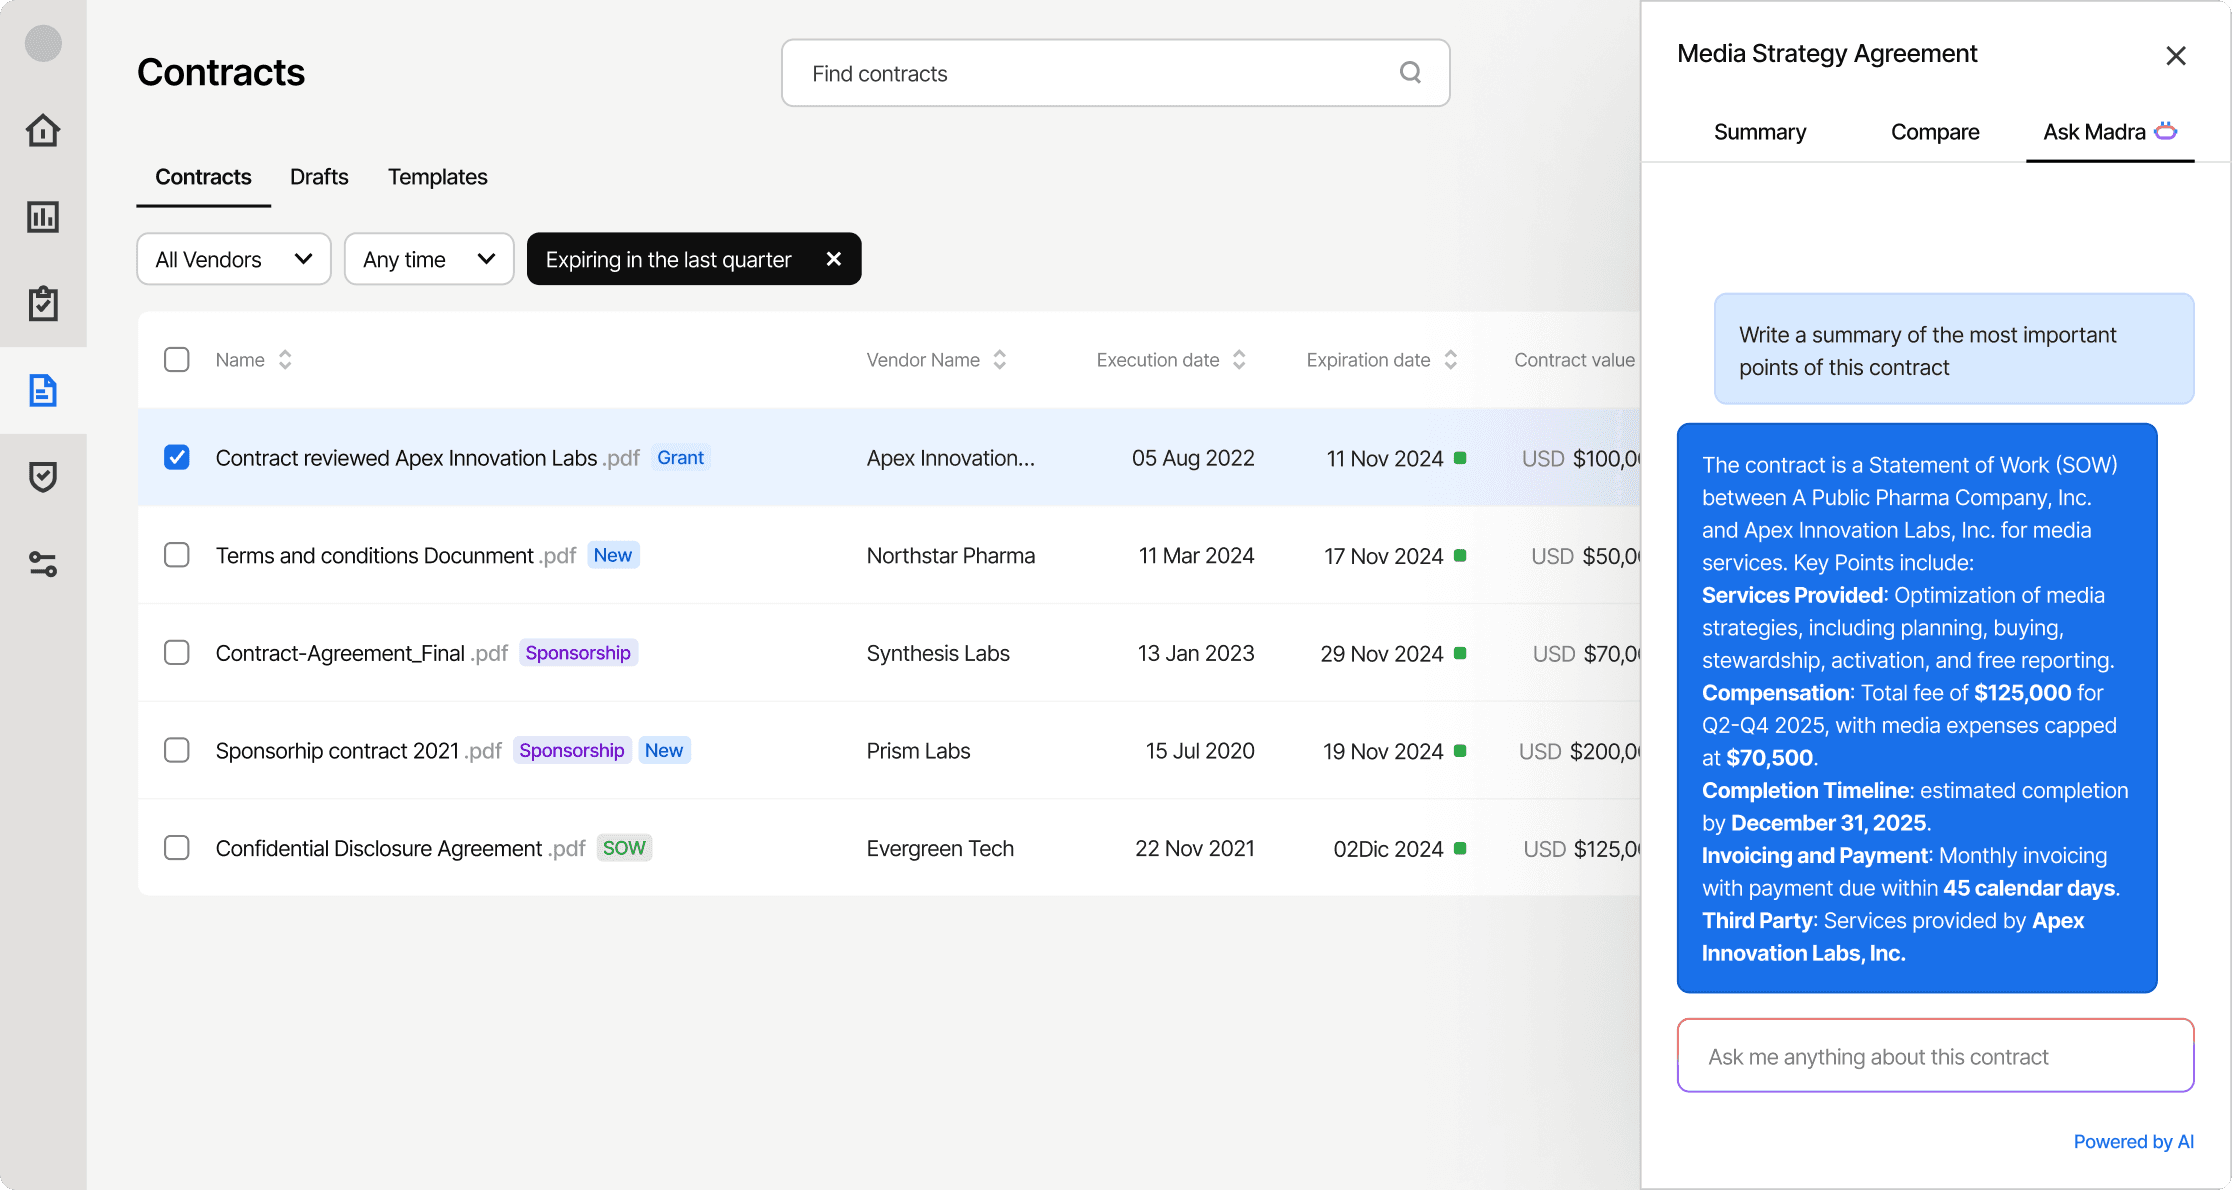Open the clipboard checkmark tasks icon
Image resolution: width=2232 pixels, height=1190 pixels.
pyautogui.click(x=43, y=303)
